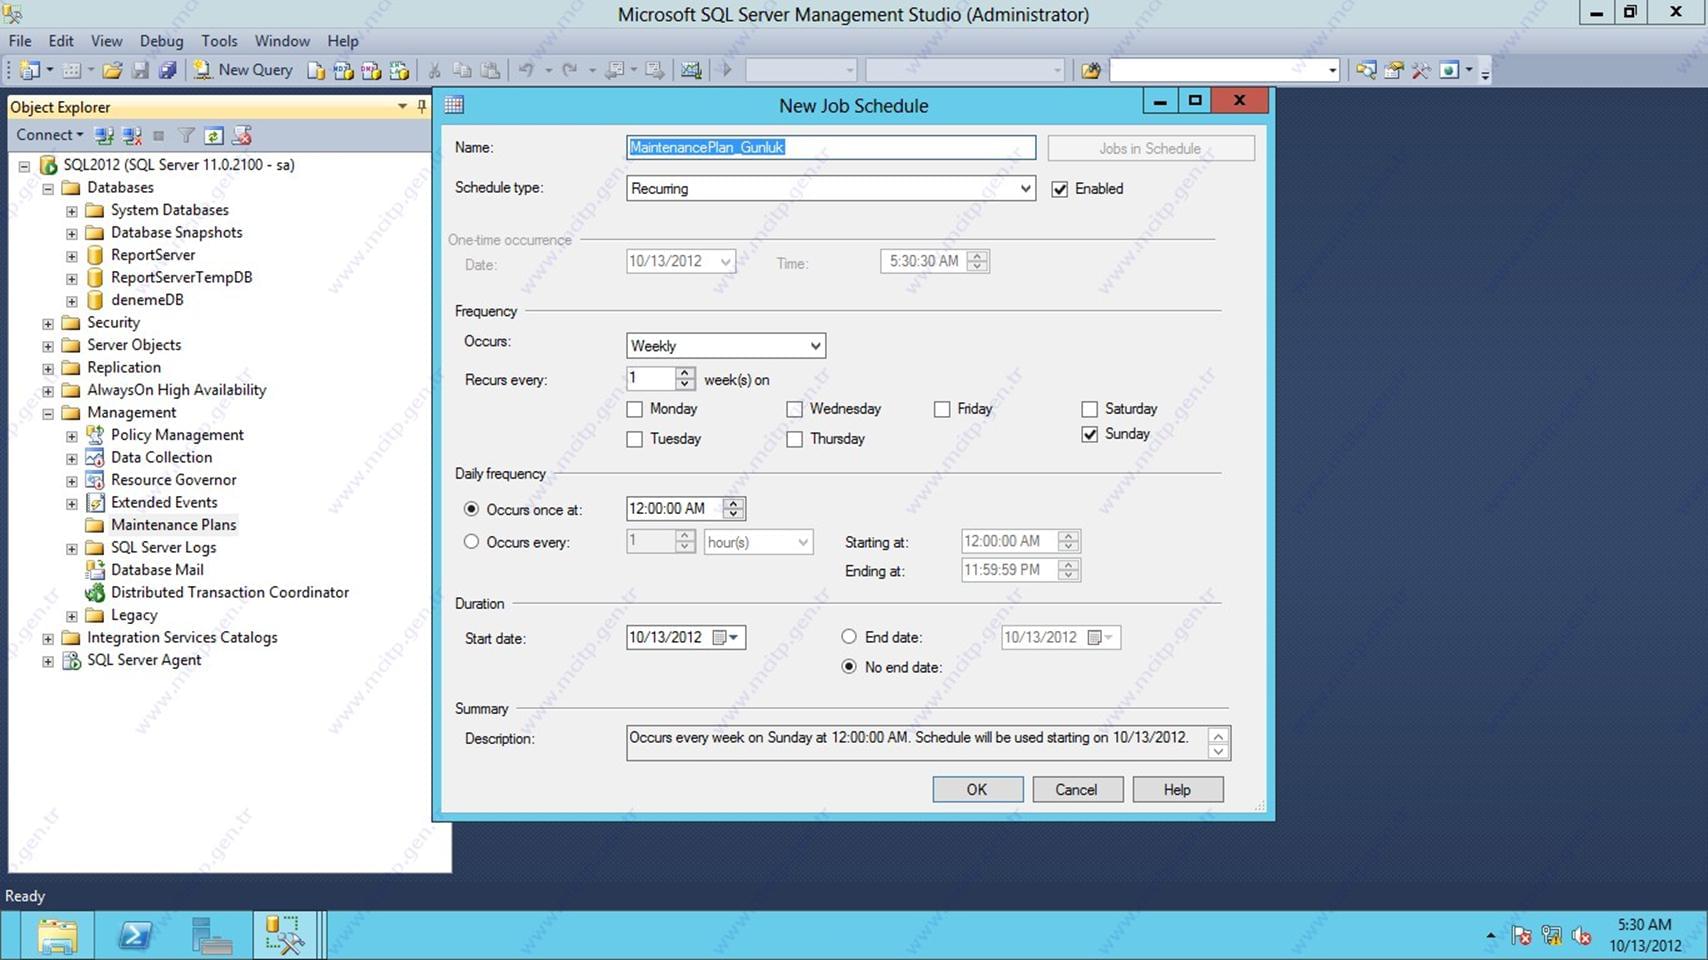Click New Query in the toolbar
Image resolution: width=1708 pixels, height=960 pixels.
pyautogui.click(x=243, y=70)
